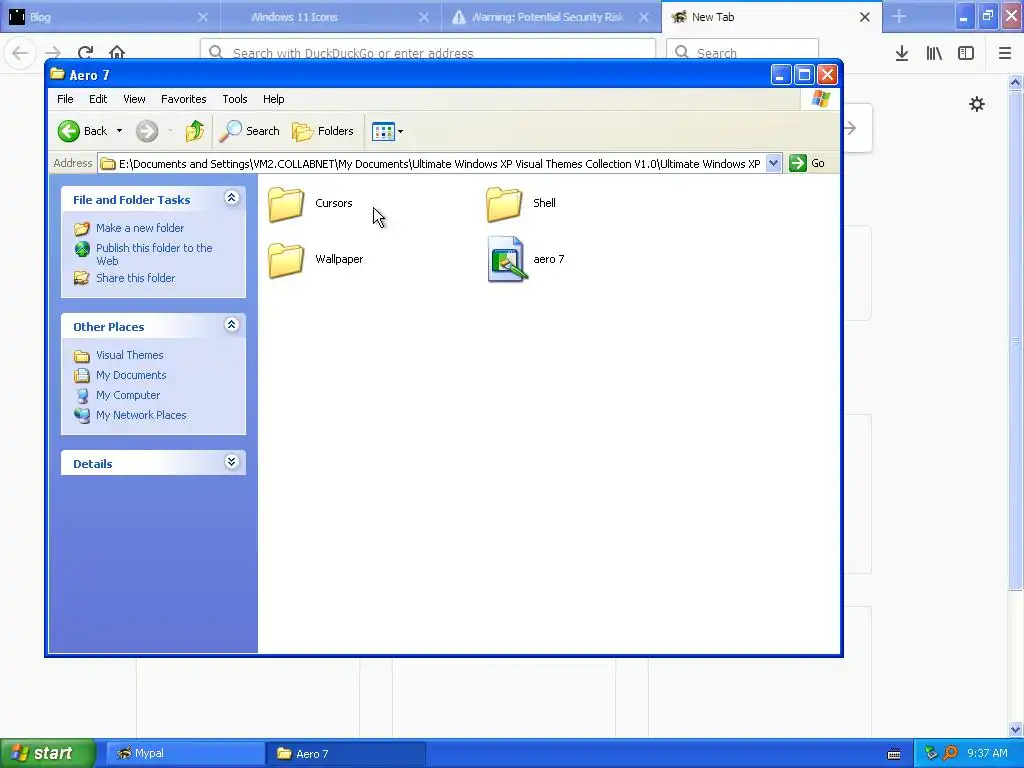Viewport: 1024px width, 768px height.
Task: Open My Network Places link
Action: click(x=141, y=415)
